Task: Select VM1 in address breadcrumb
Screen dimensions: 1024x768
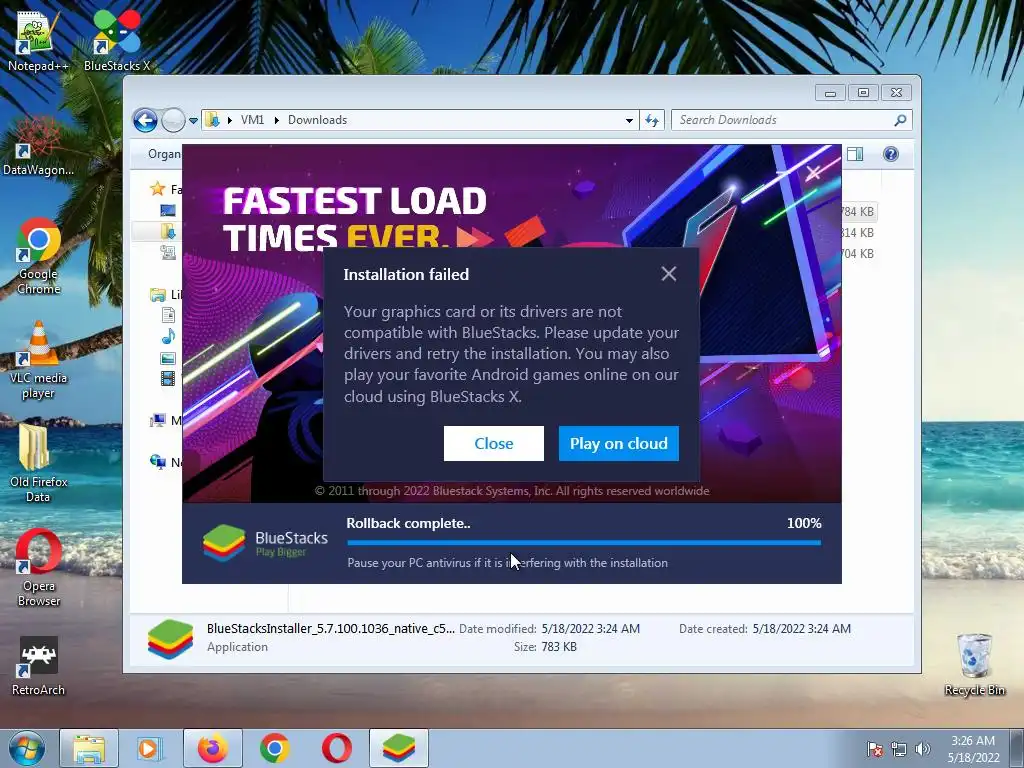Action: (x=252, y=120)
